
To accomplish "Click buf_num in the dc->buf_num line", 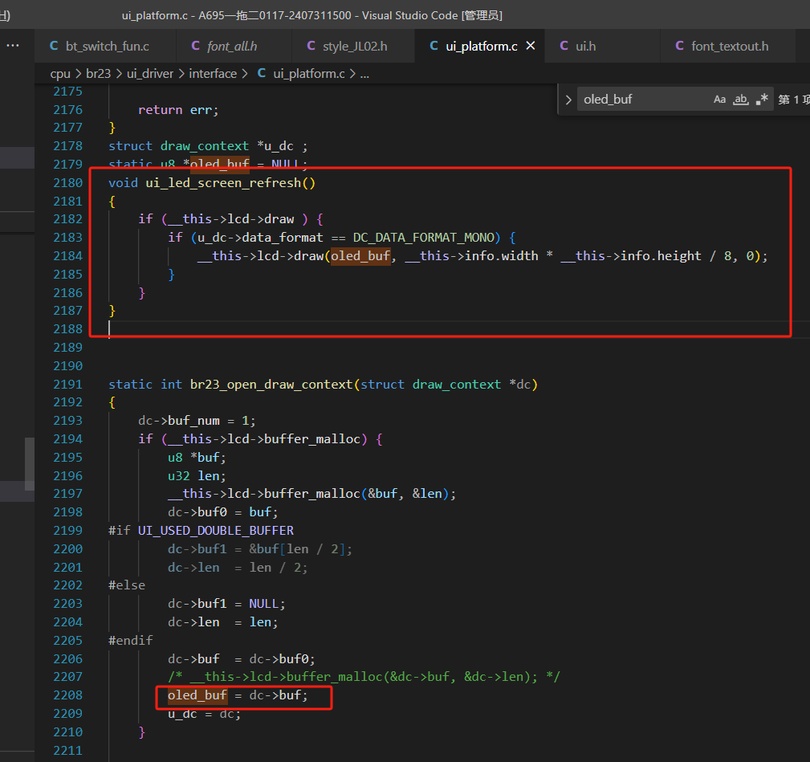I will point(194,421).
